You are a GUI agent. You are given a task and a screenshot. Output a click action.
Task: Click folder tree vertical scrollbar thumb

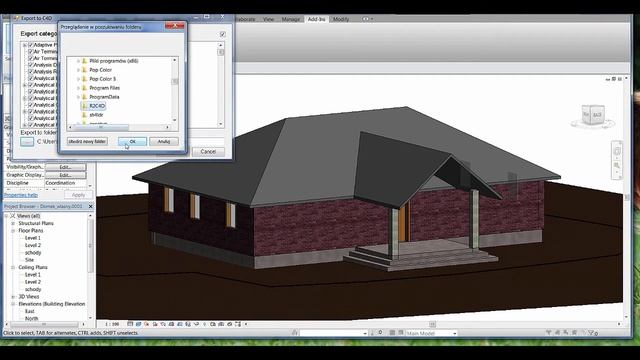[x=175, y=82]
